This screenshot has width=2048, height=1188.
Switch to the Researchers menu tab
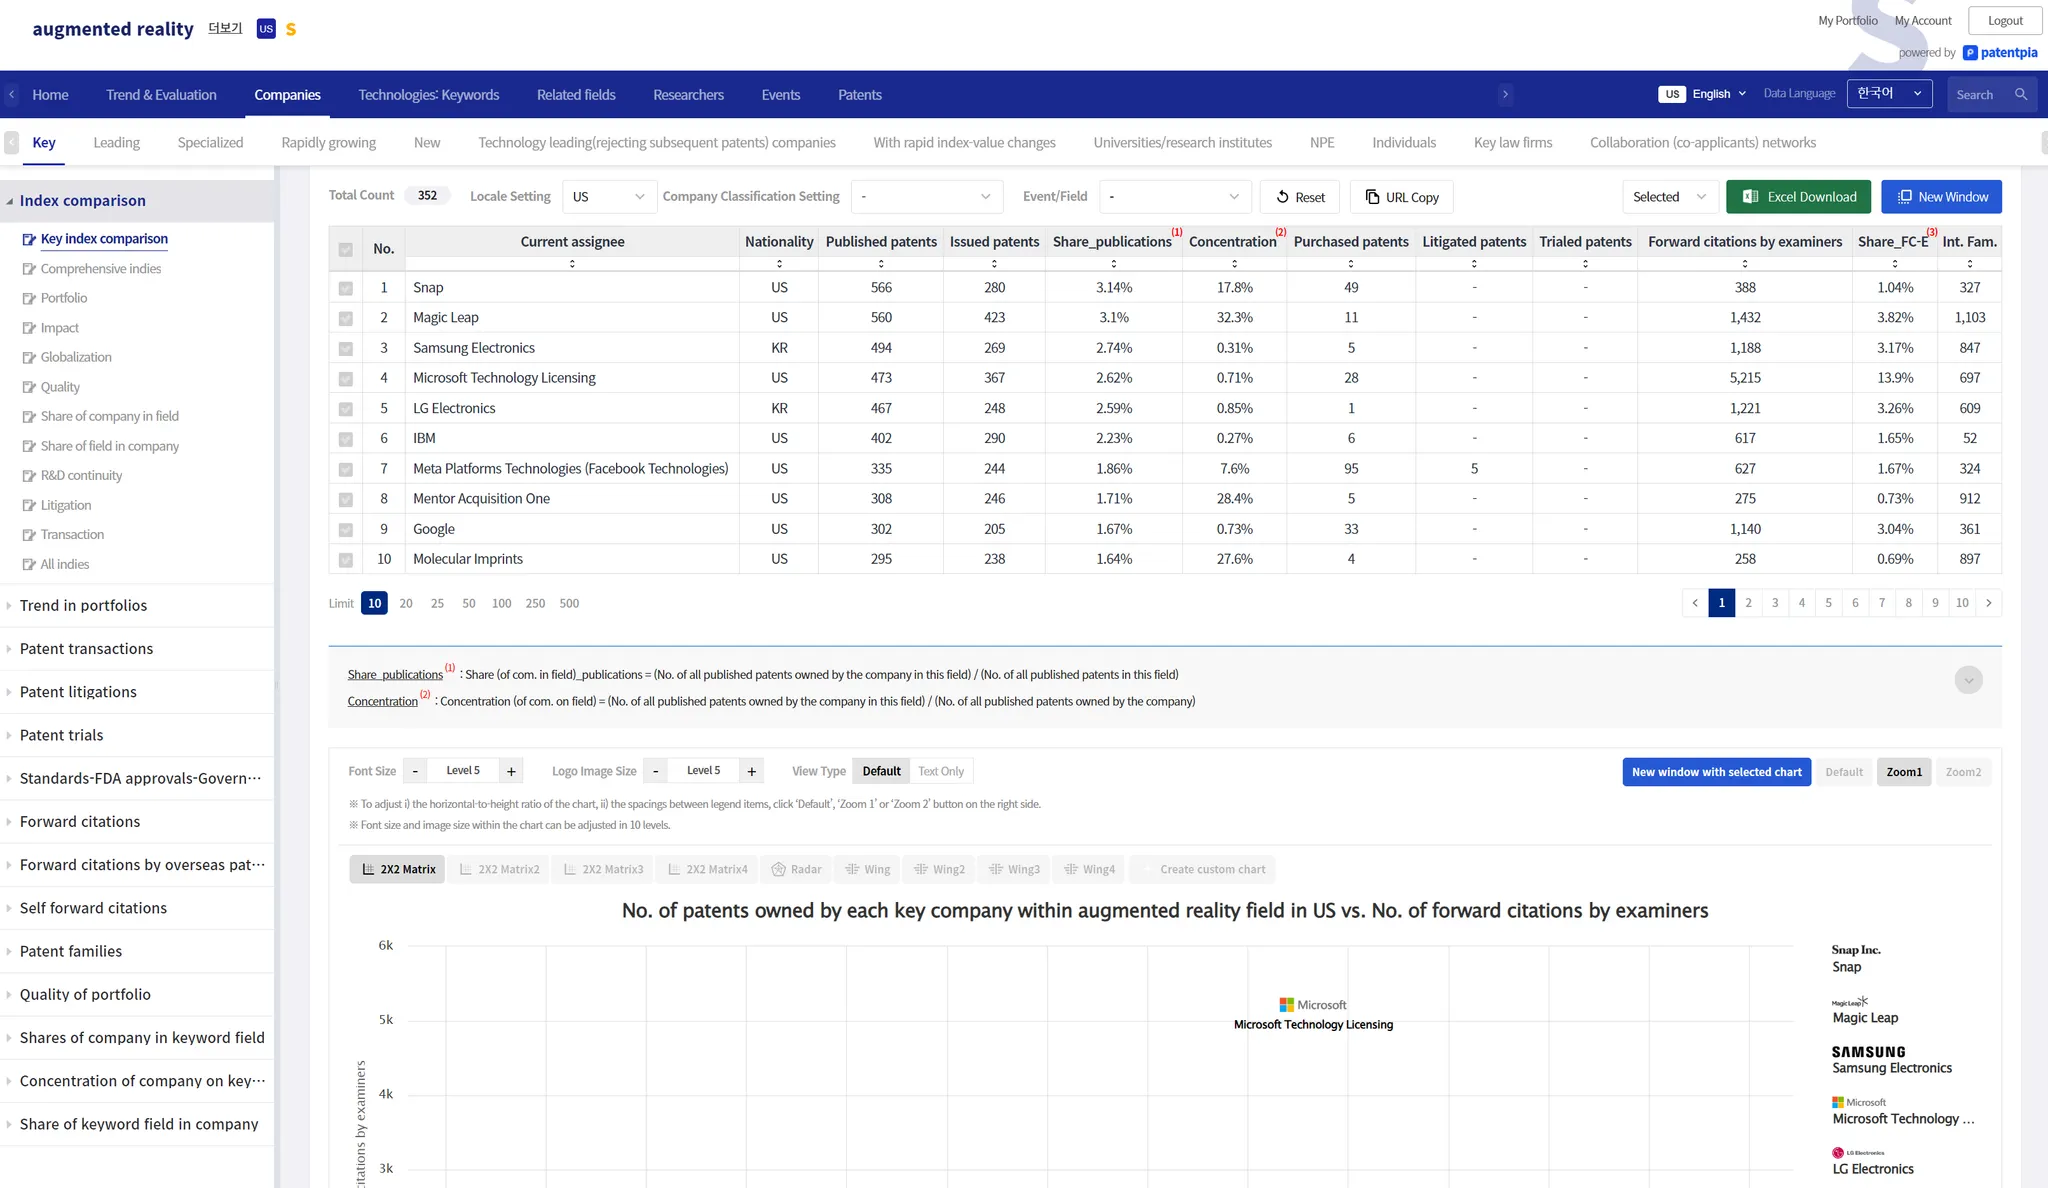(x=688, y=95)
